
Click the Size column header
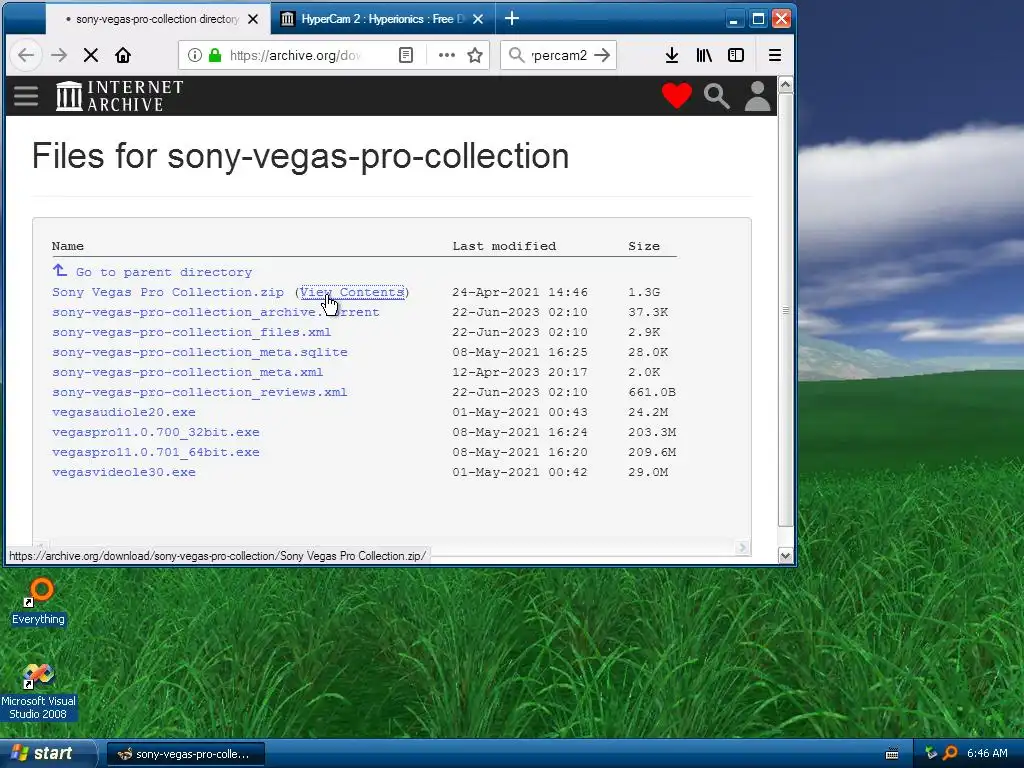pyautogui.click(x=644, y=246)
